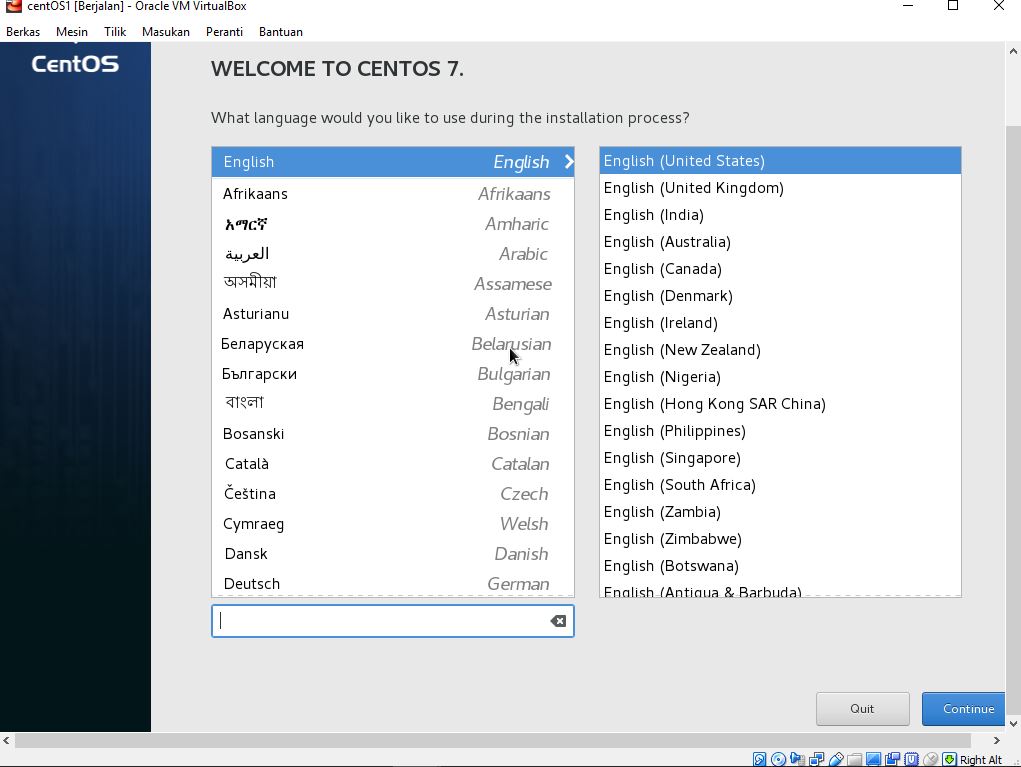Choose English (Philippines) locale
This screenshot has width=1021, height=767.
pyautogui.click(x=780, y=431)
